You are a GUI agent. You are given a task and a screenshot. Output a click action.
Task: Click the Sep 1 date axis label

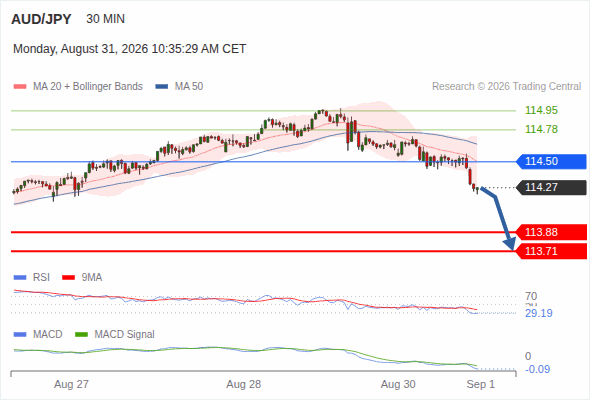(481, 384)
